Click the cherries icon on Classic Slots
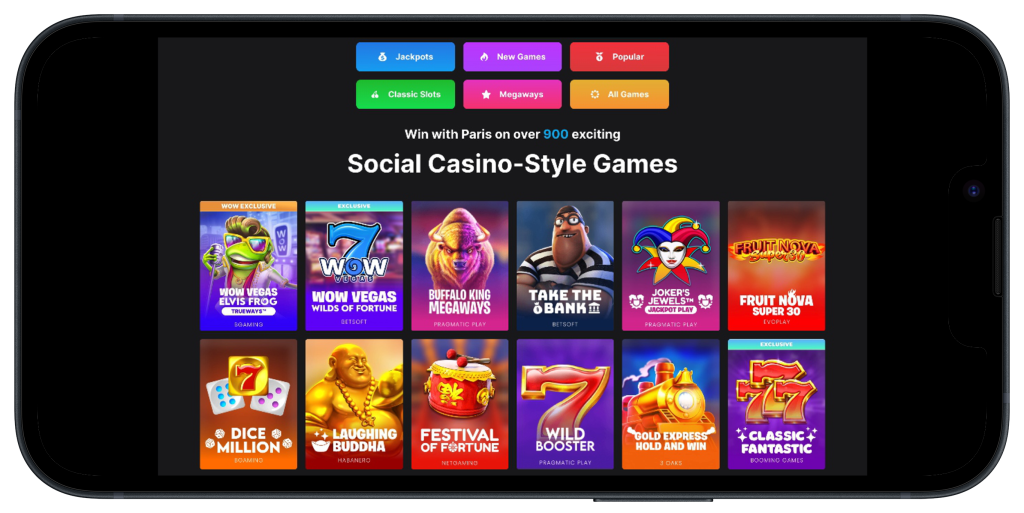Viewport: 1024px width, 513px height. [x=375, y=95]
